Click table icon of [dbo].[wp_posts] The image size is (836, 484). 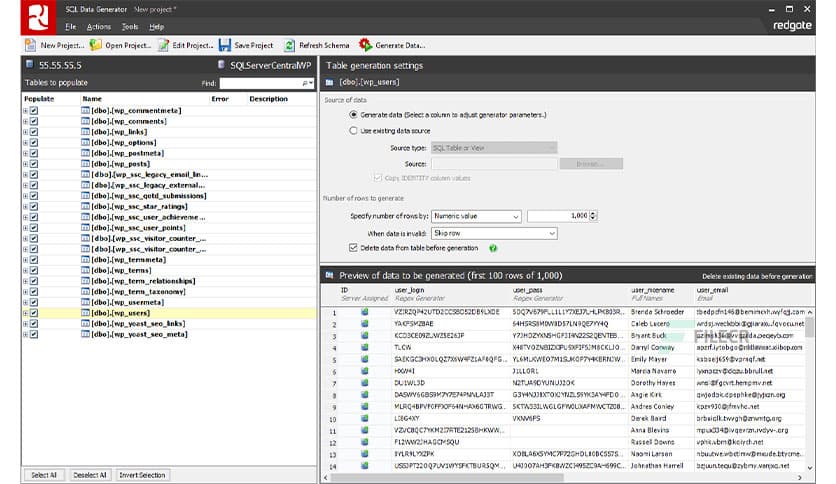tap(85, 164)
